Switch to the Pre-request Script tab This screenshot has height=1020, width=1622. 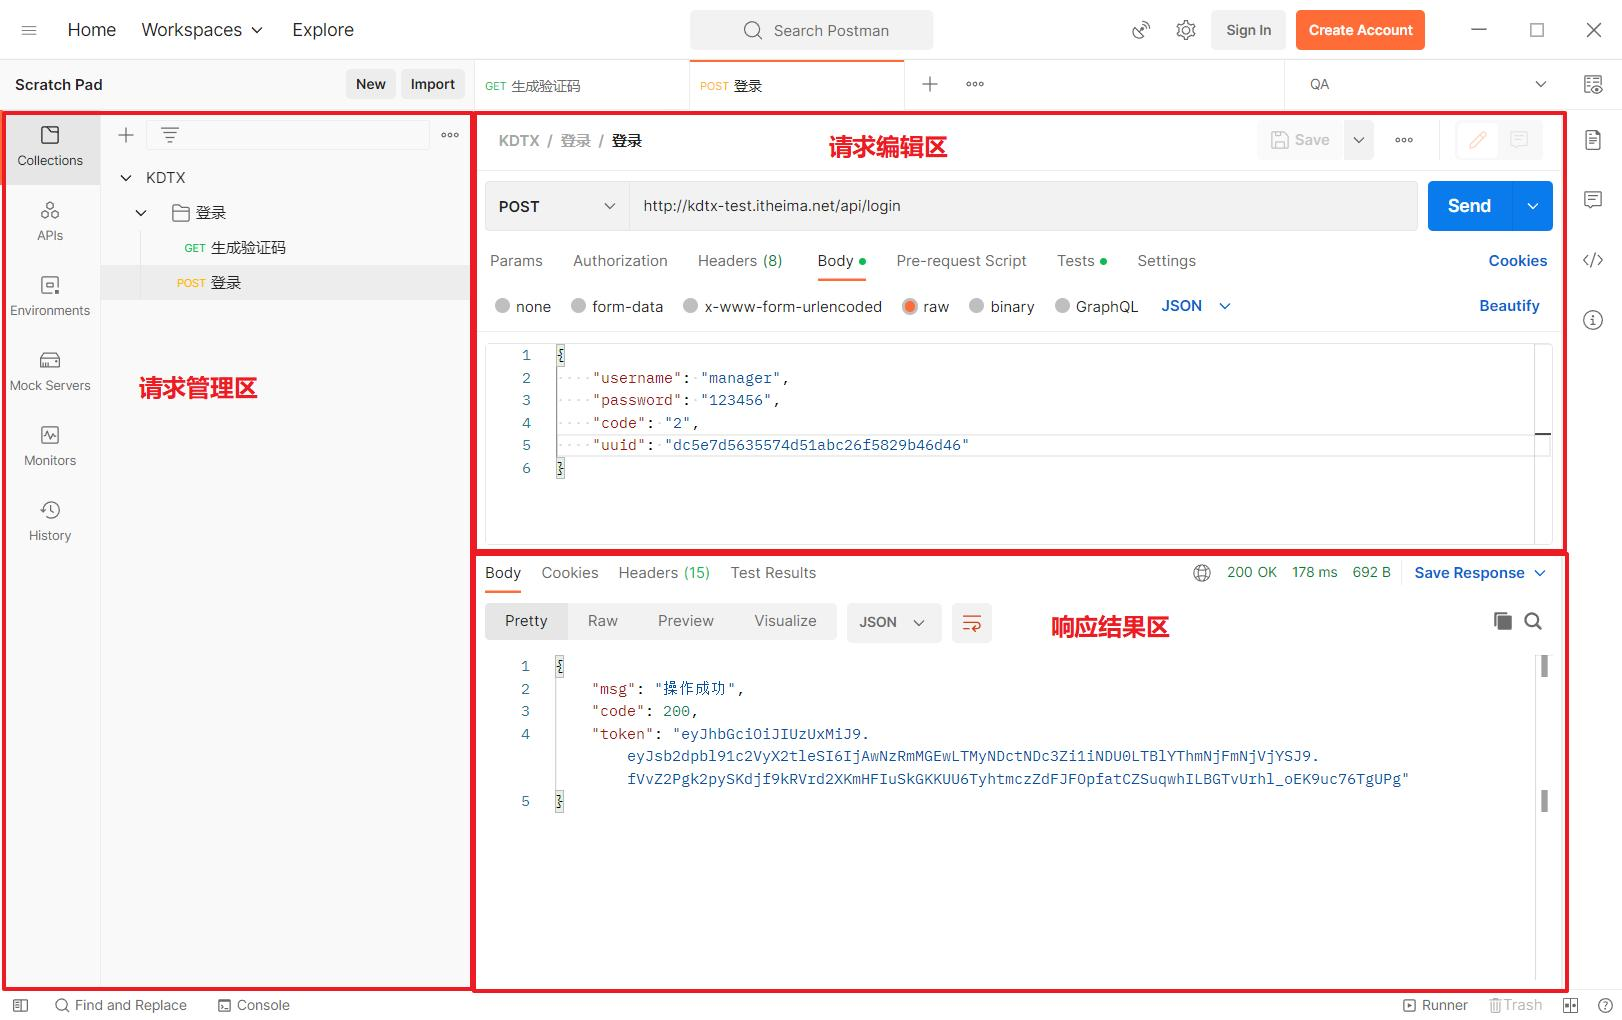click(x=961, y=261)
